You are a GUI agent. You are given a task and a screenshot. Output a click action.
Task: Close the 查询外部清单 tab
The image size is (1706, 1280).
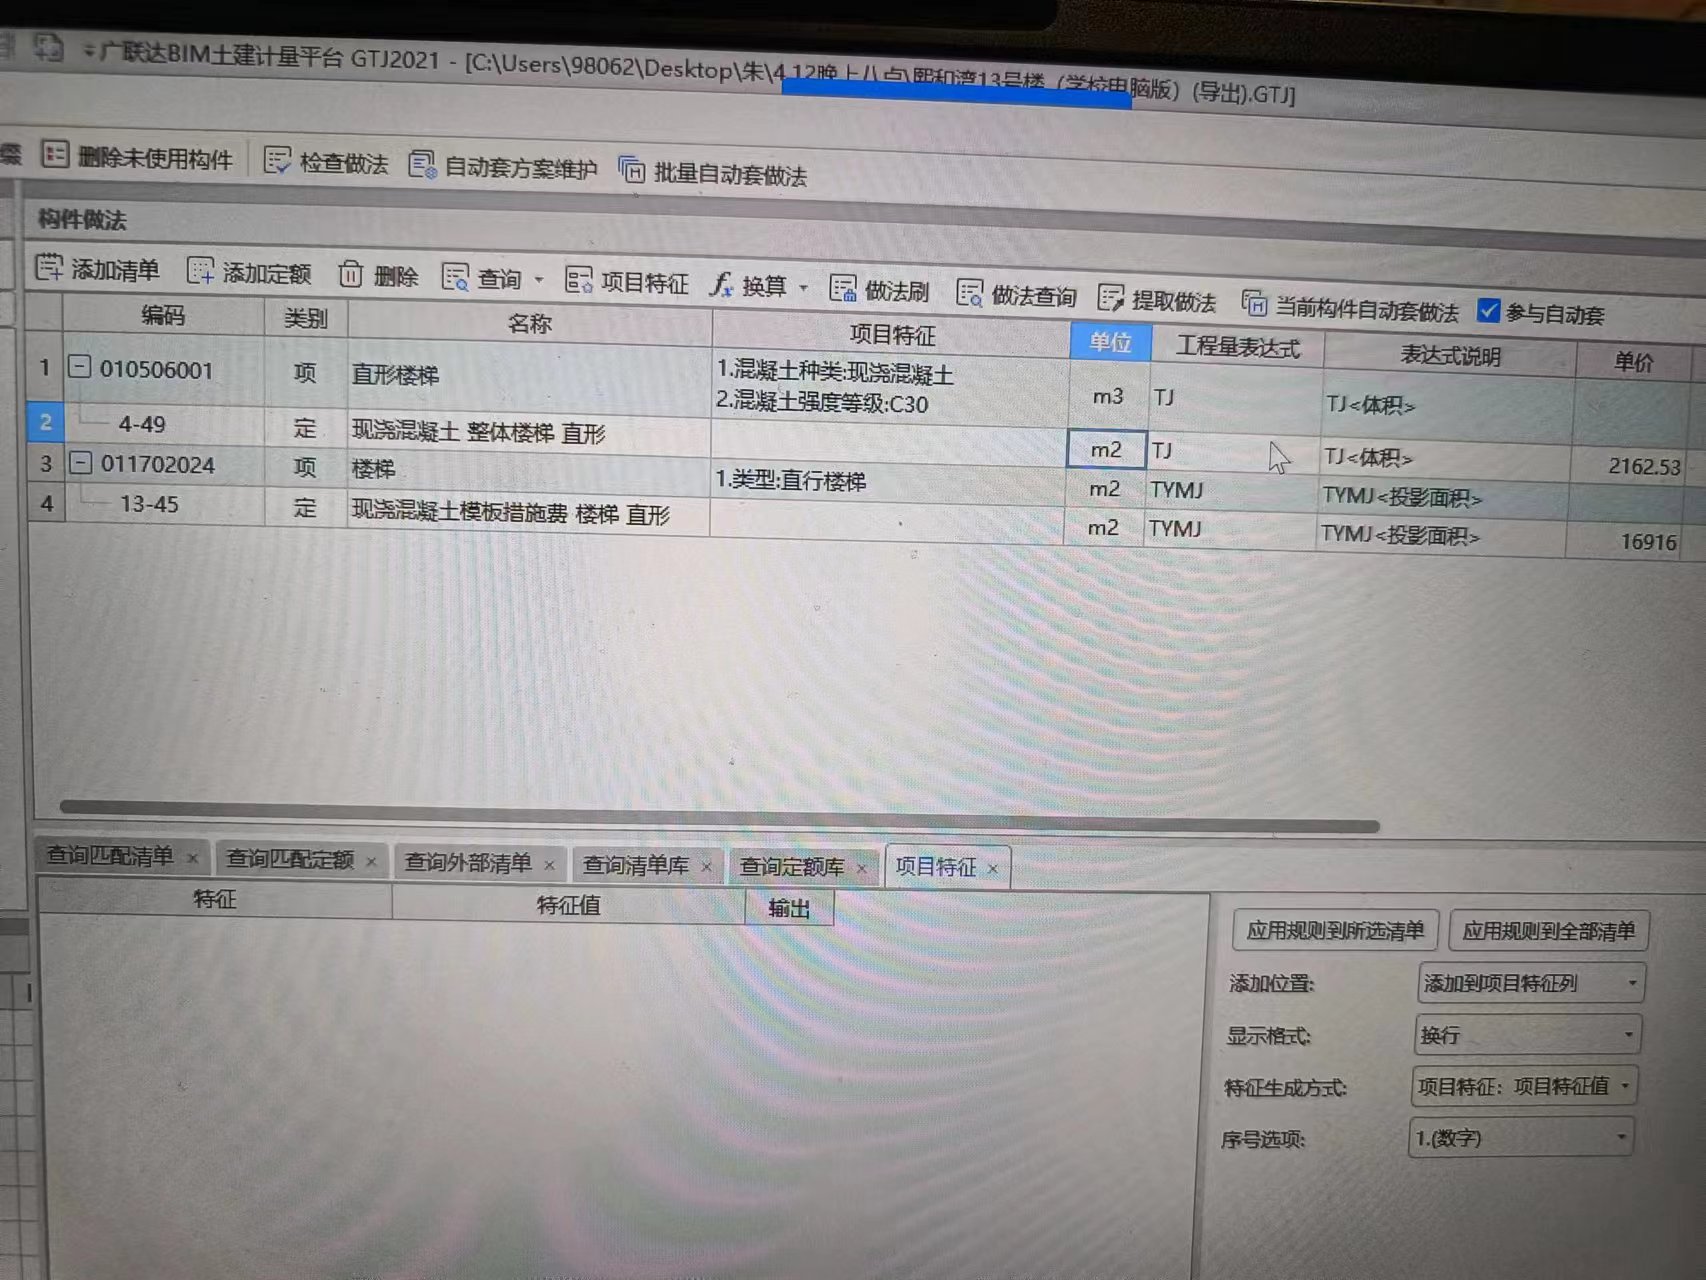549,864
